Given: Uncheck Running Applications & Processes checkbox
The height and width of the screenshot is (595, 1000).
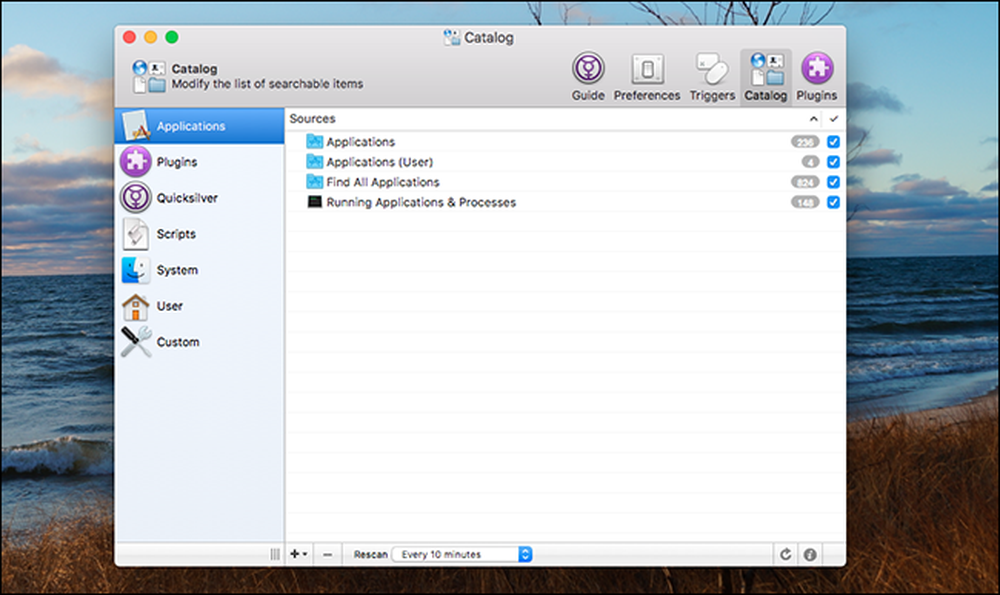Looking at the screenshot, I should pyautogui.click(x=833, y=202).
